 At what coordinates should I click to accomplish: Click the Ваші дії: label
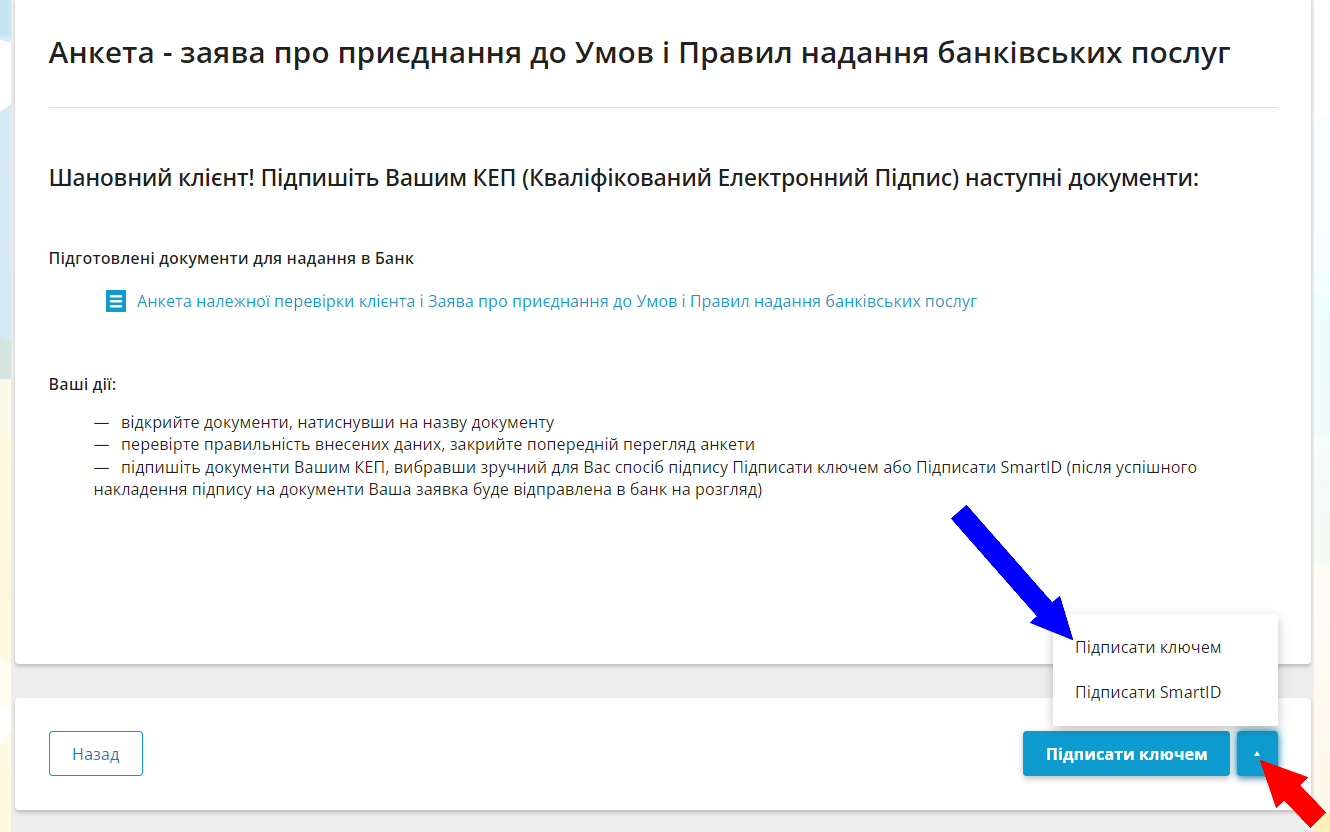tap(83, 384)
